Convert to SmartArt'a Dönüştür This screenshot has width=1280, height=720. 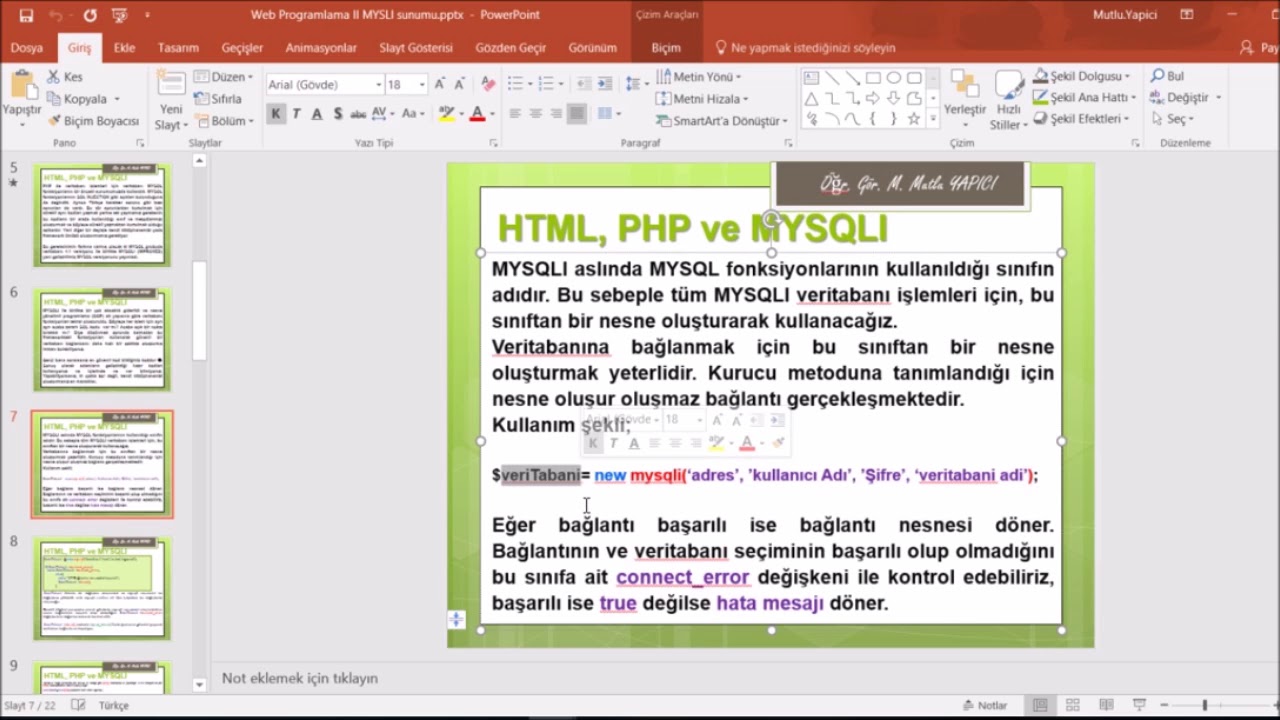click(724, 121)
